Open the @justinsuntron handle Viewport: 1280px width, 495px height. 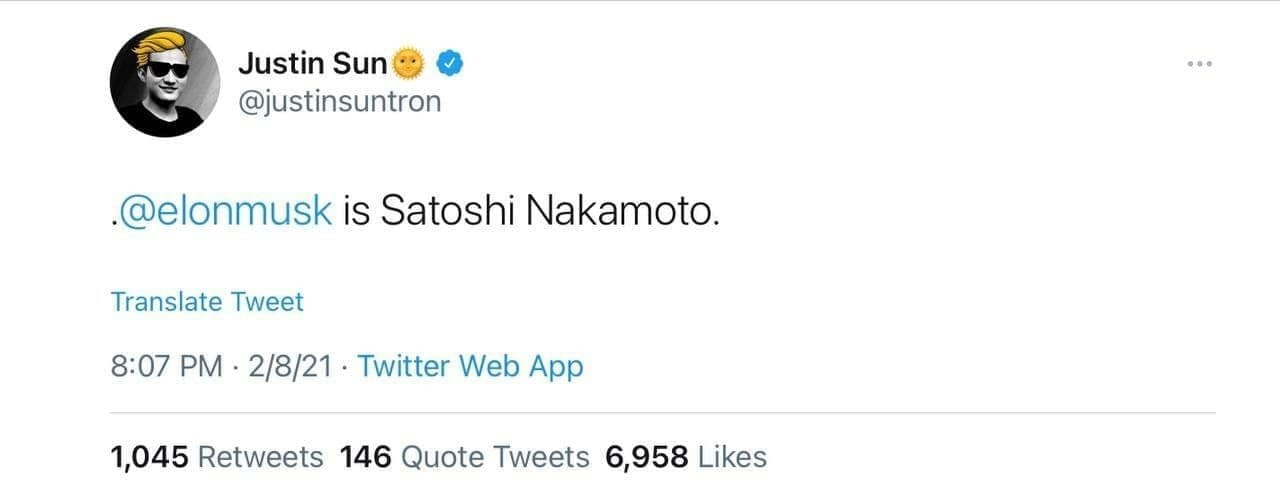coord(339,101)
